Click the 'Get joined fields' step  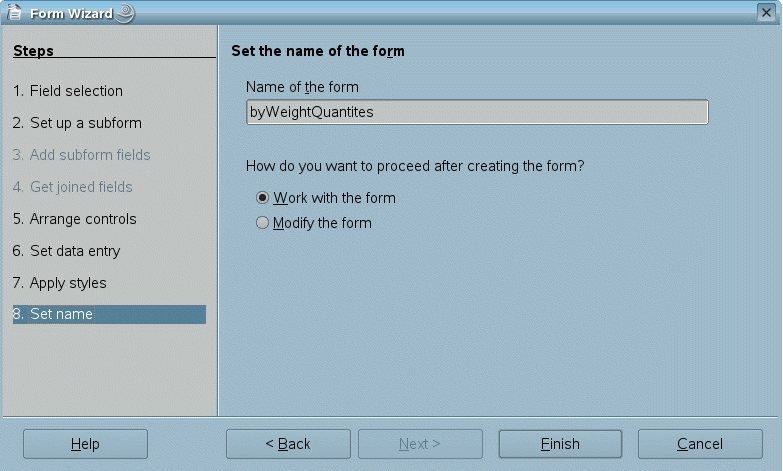point(73,187)
